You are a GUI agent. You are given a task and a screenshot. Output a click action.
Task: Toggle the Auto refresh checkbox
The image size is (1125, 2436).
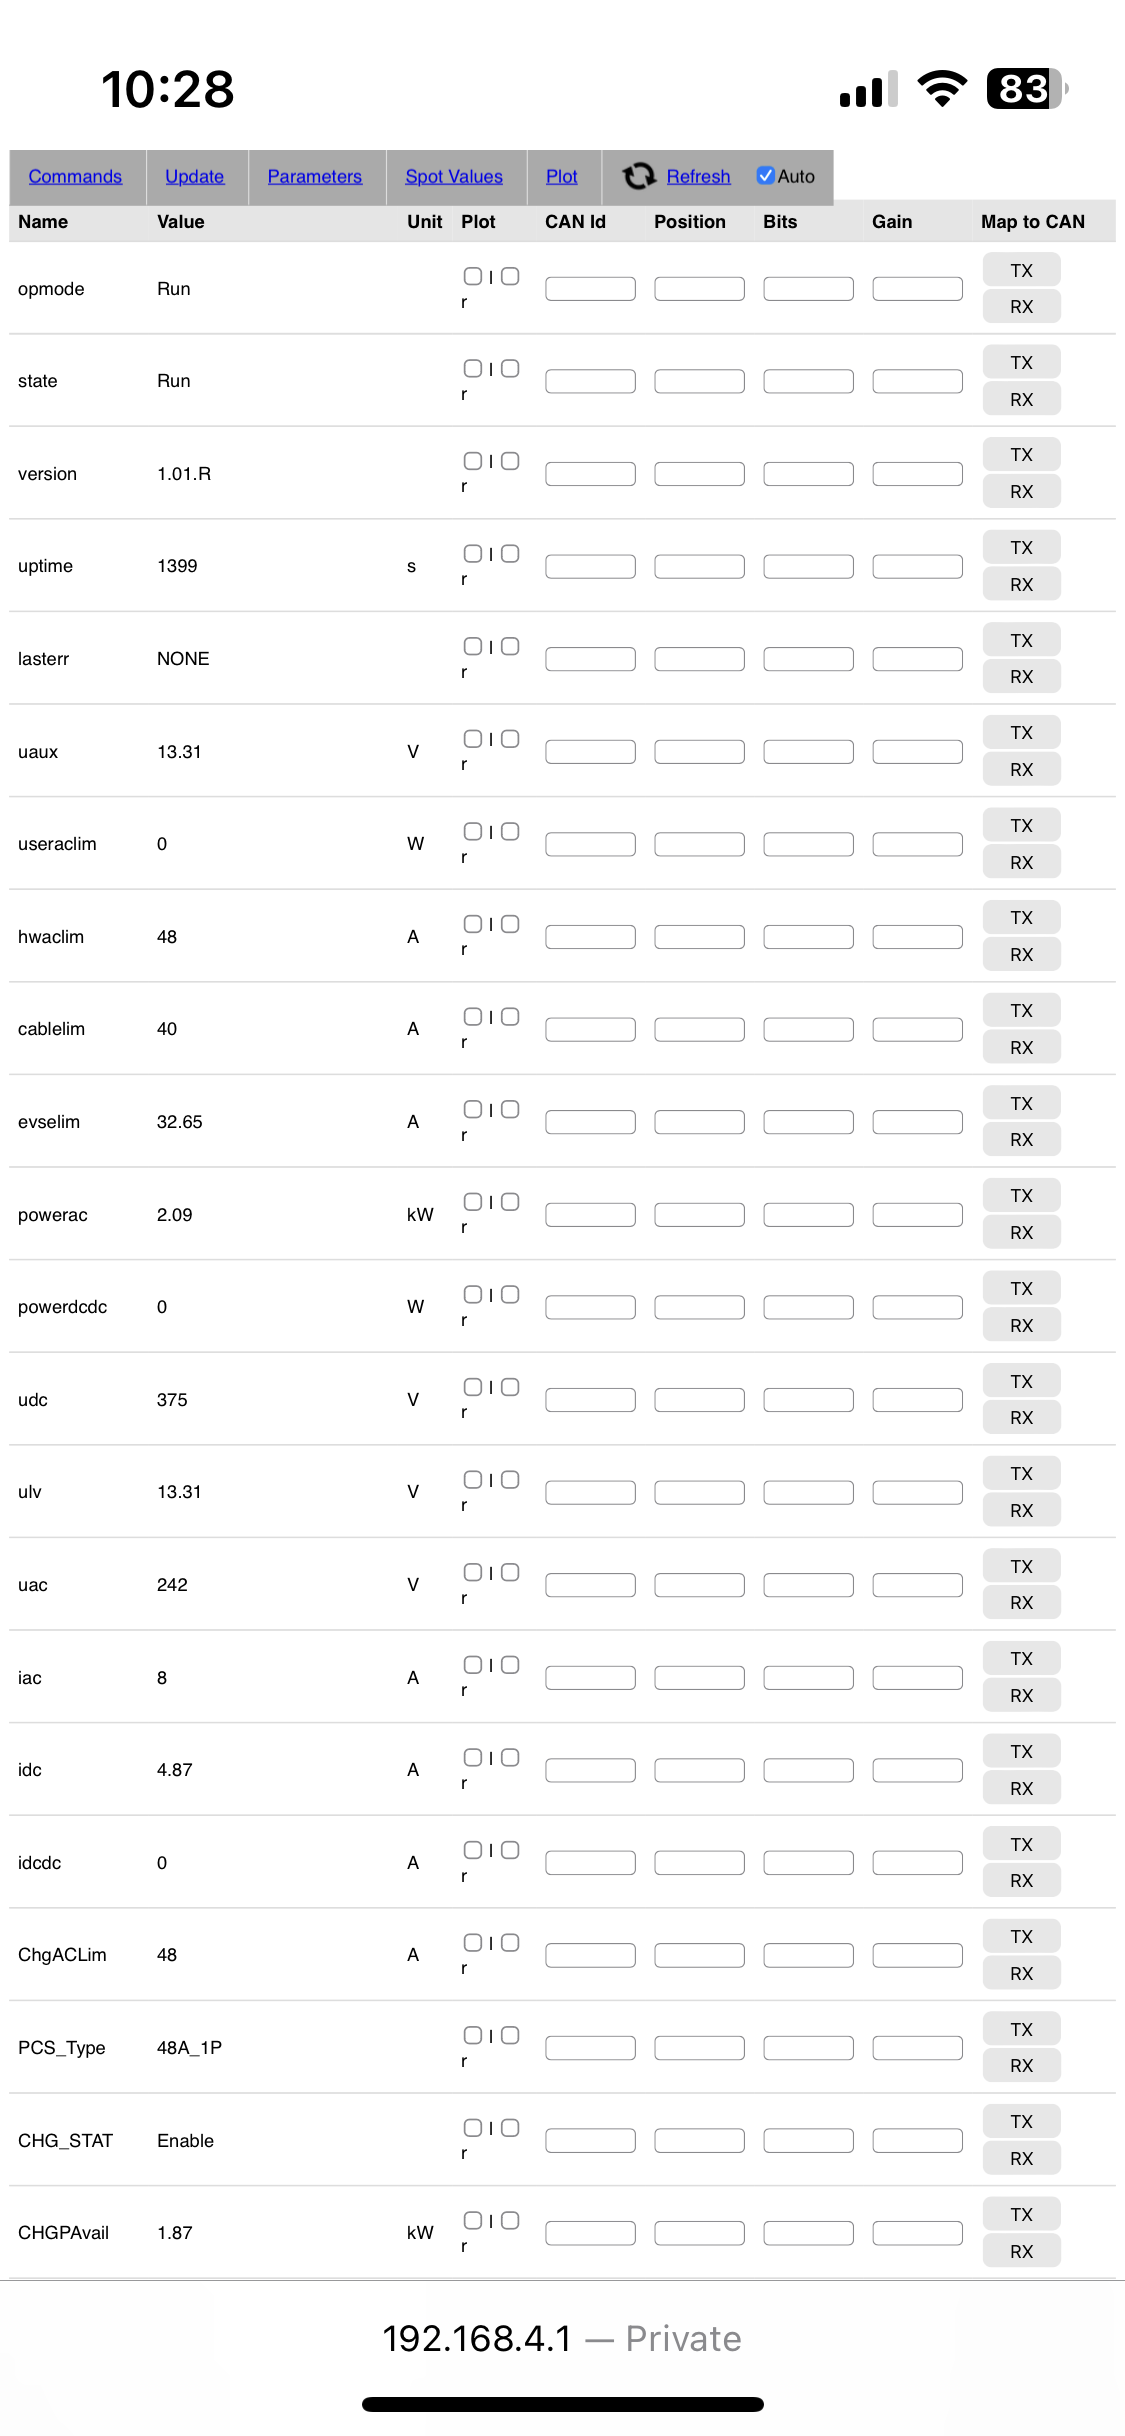coord(766,175)
